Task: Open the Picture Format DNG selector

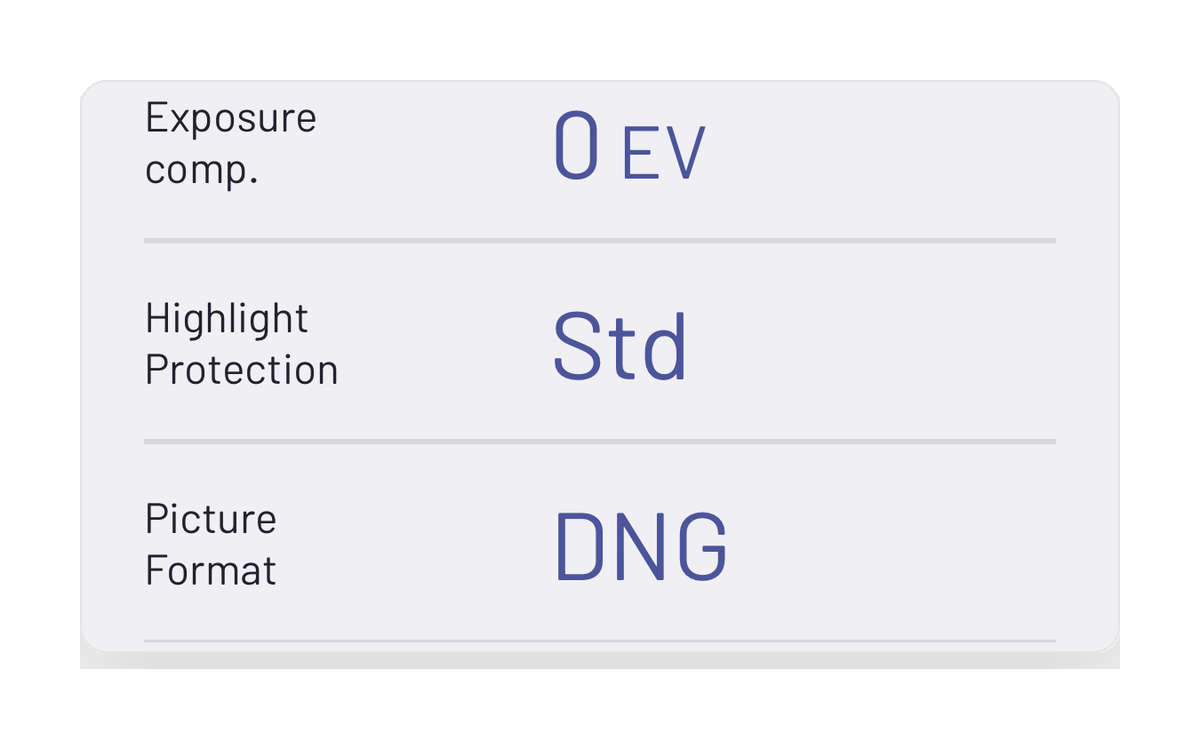Action: click(x=640, y=546)
